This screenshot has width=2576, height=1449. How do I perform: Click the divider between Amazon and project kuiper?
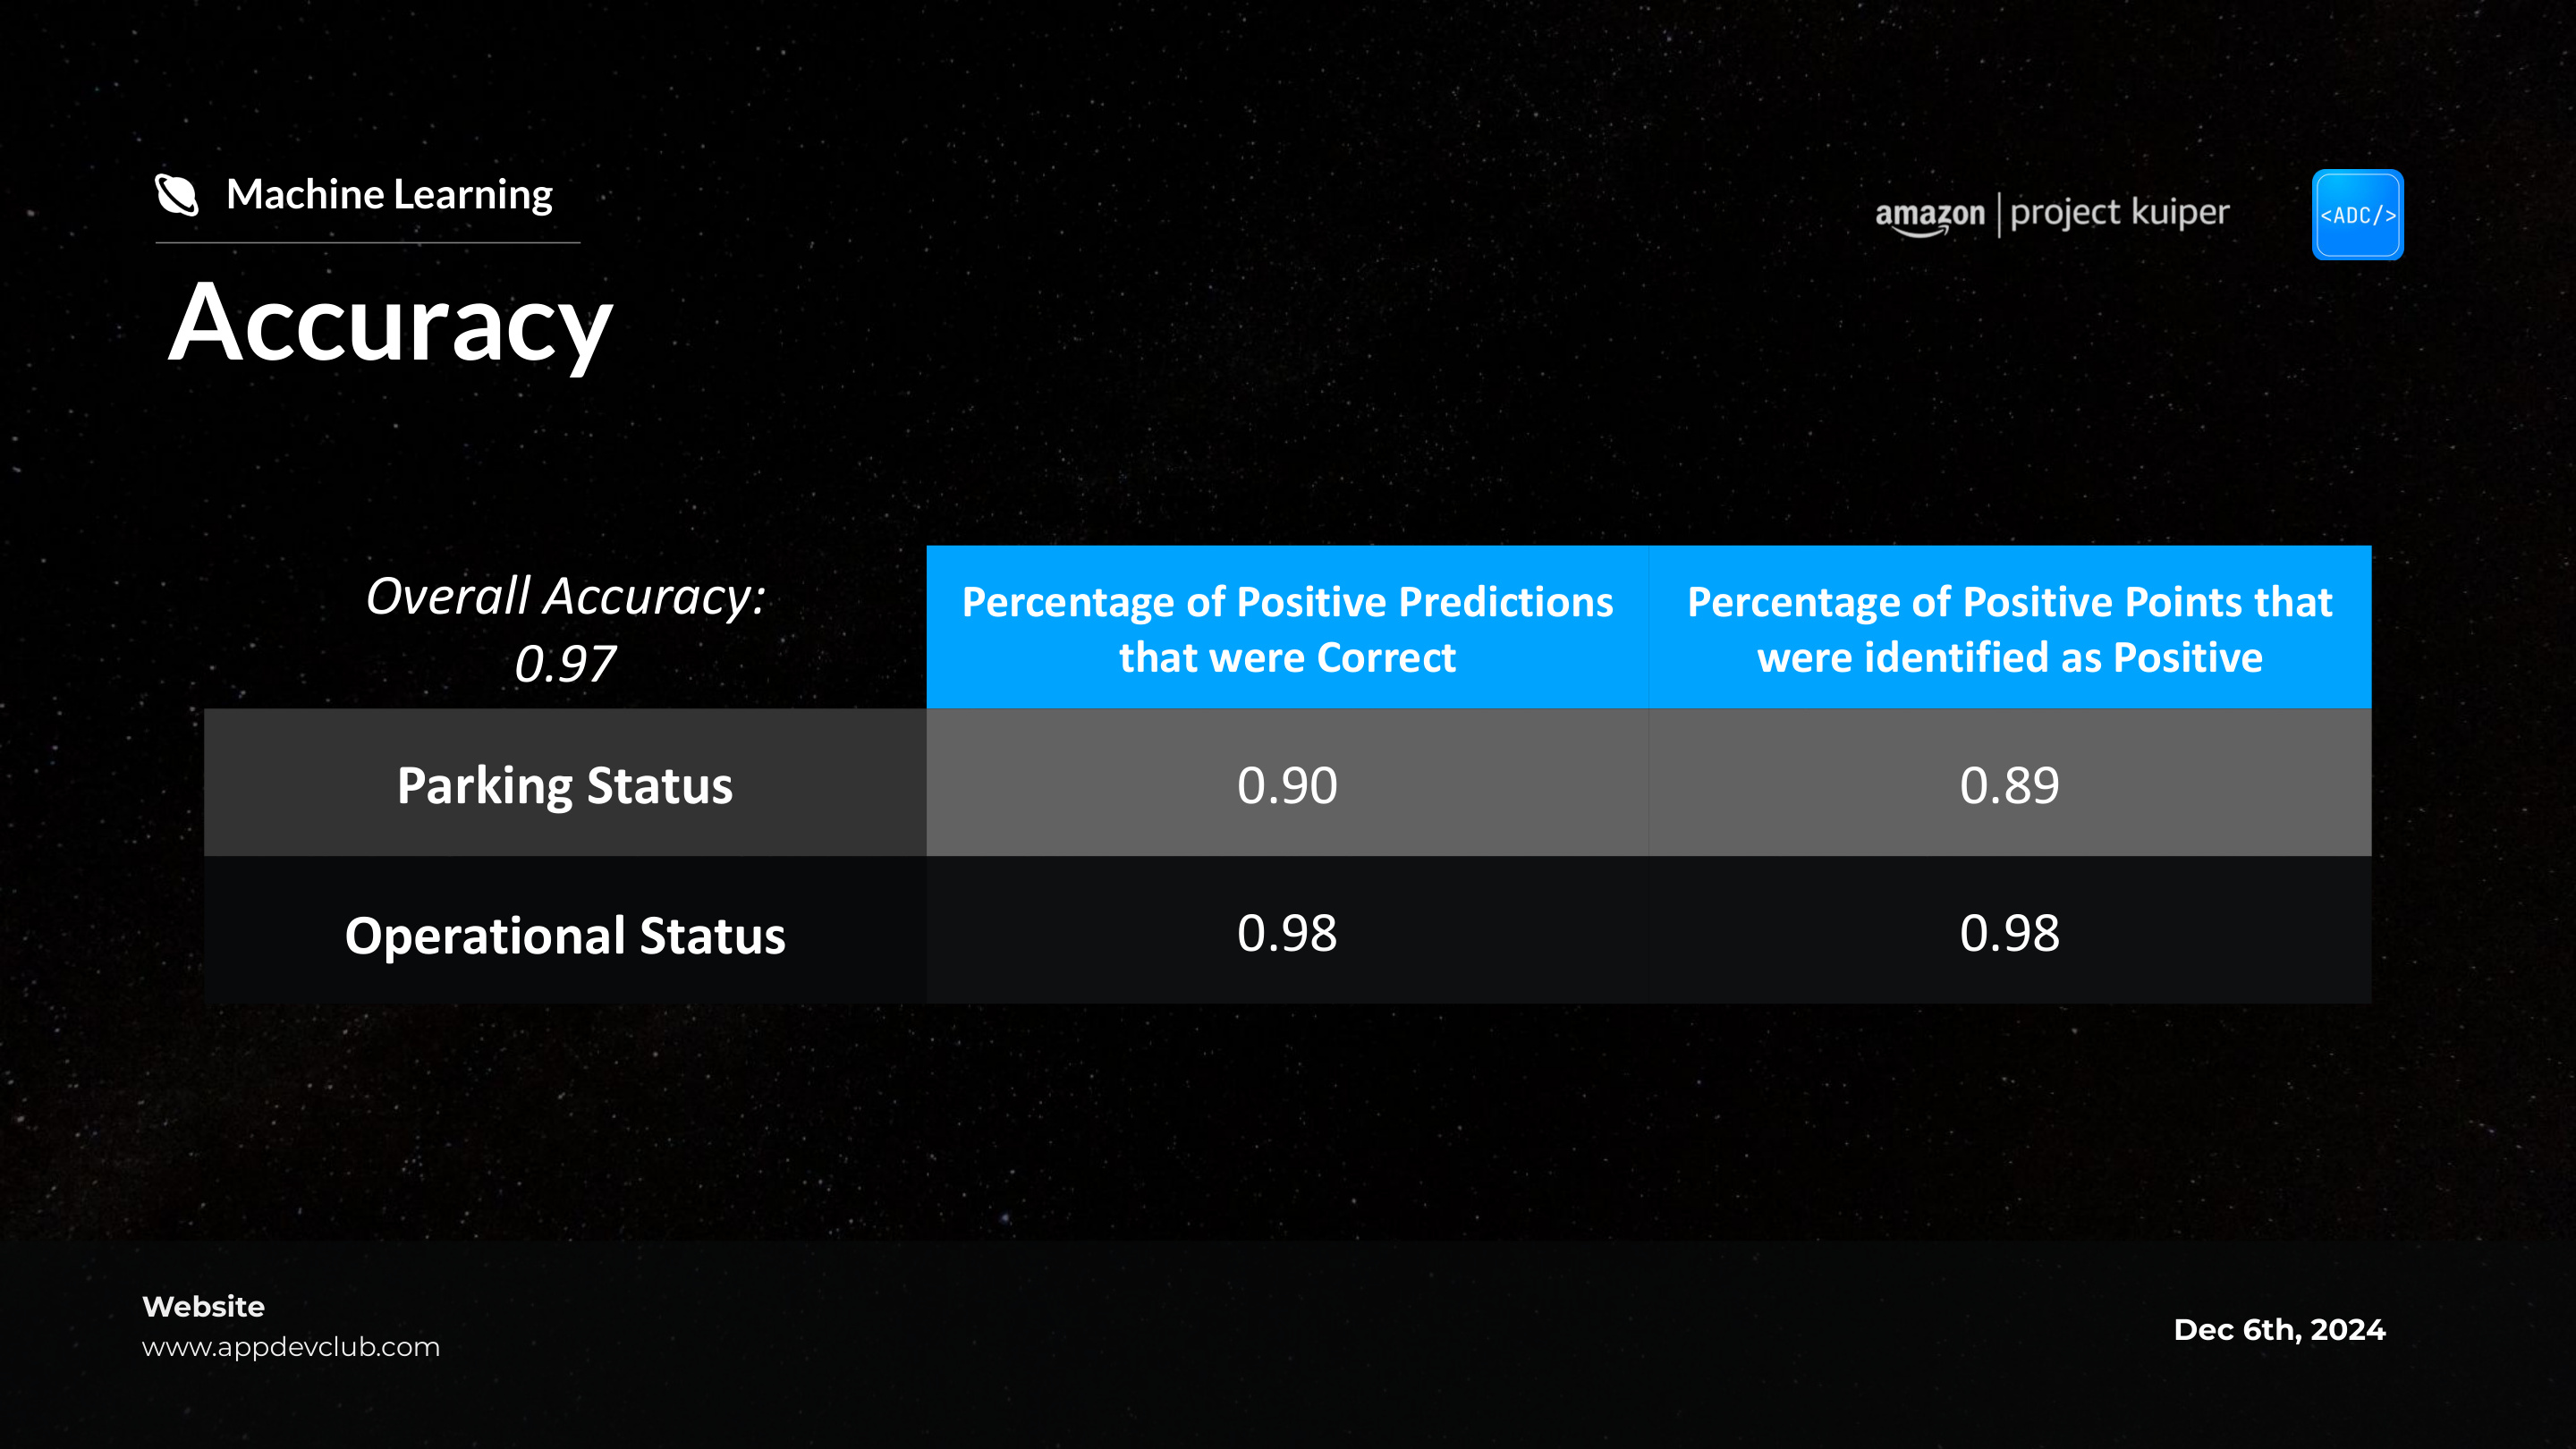coord(1998,215)
